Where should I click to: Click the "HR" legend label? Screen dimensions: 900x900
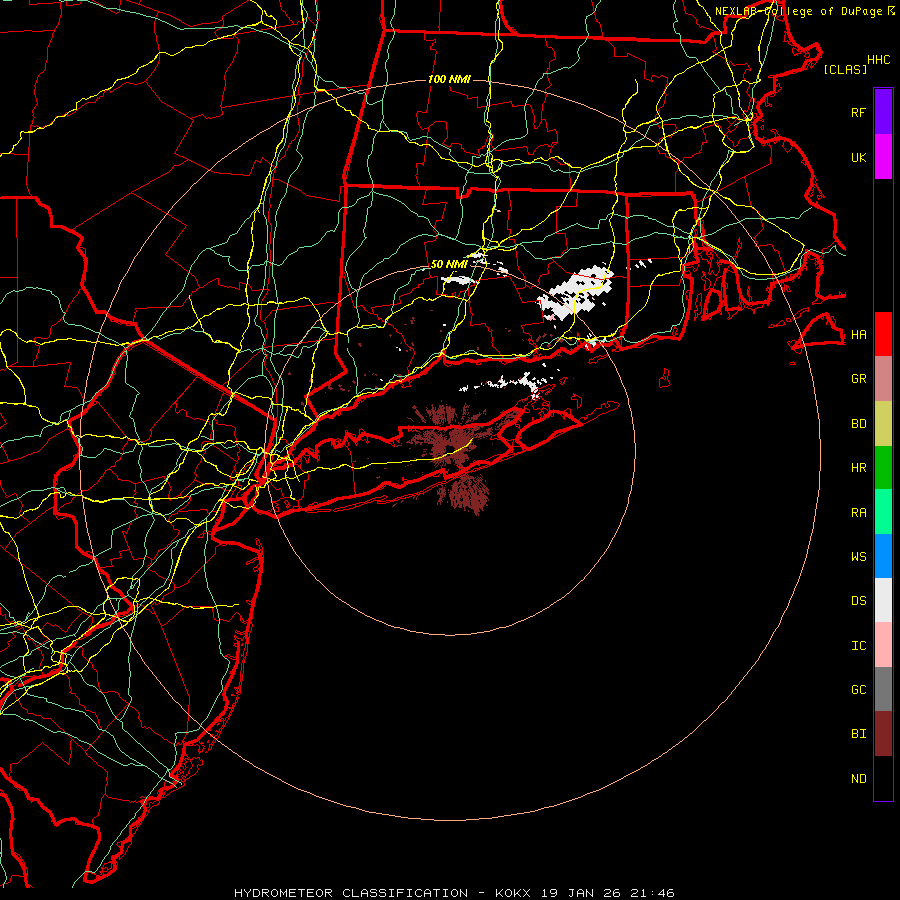858,468
